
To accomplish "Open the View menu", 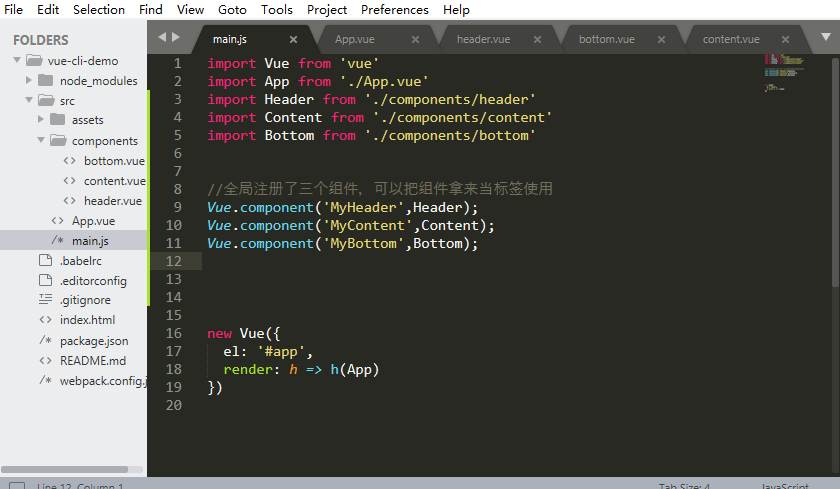I will tap(190, 10).
